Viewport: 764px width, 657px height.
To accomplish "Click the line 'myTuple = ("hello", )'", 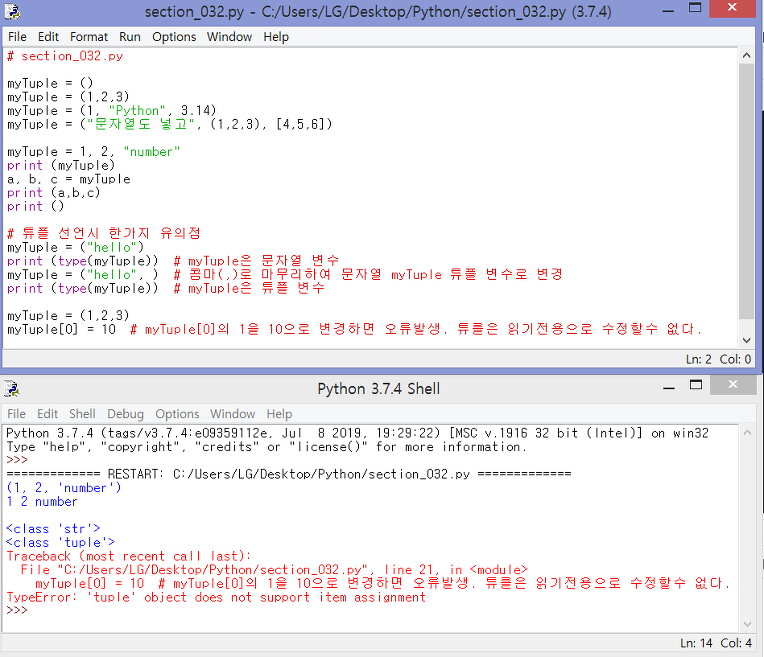I will 83,274.
